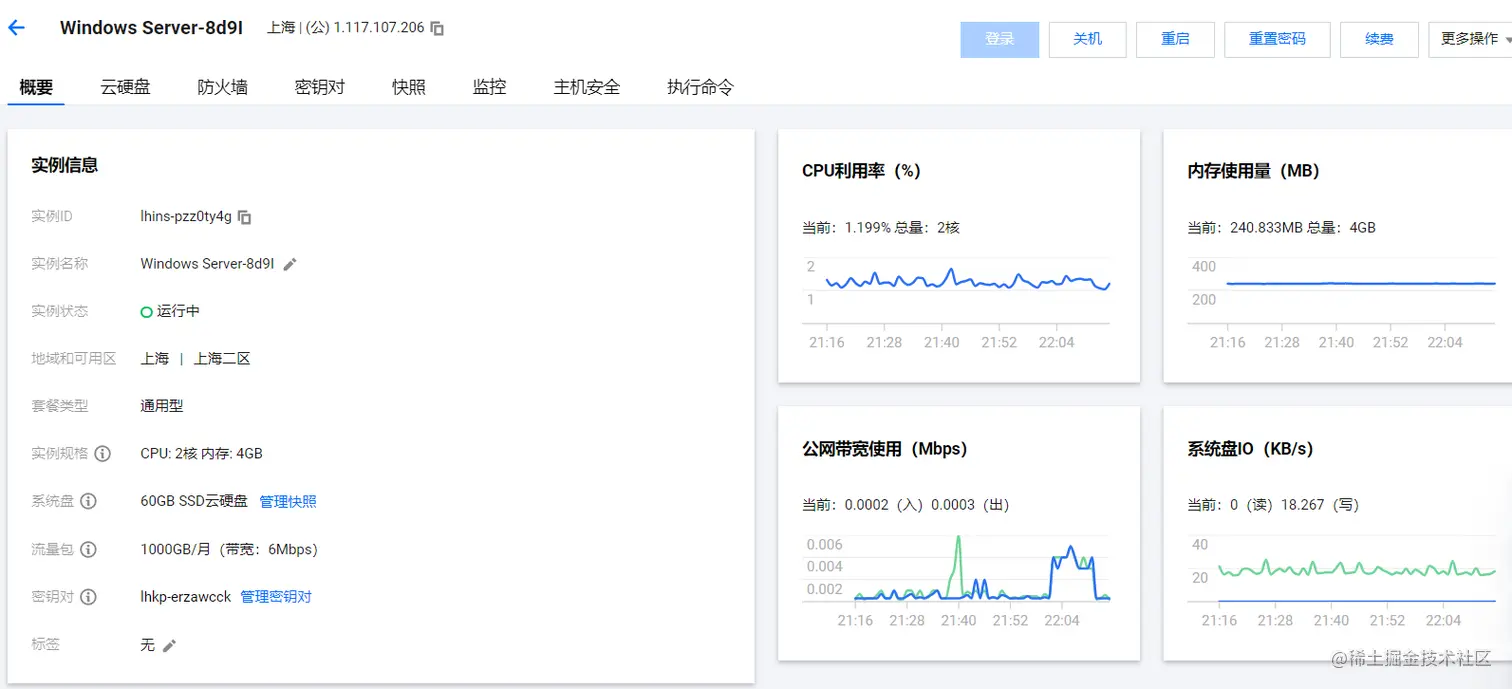
Task: Click the 当前：240.833MB memory reading
Action: [x=1245, y=228]
